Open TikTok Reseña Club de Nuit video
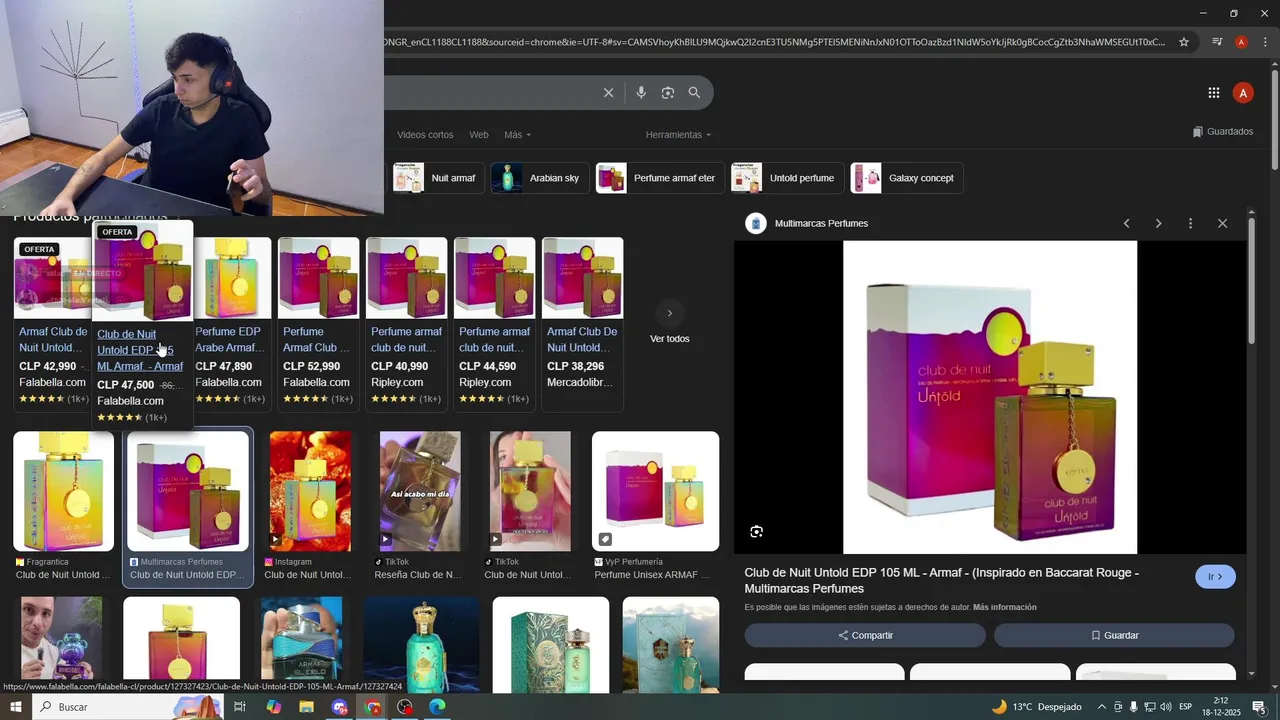This screenshot has height=720, width=1280. click(420, 491)
